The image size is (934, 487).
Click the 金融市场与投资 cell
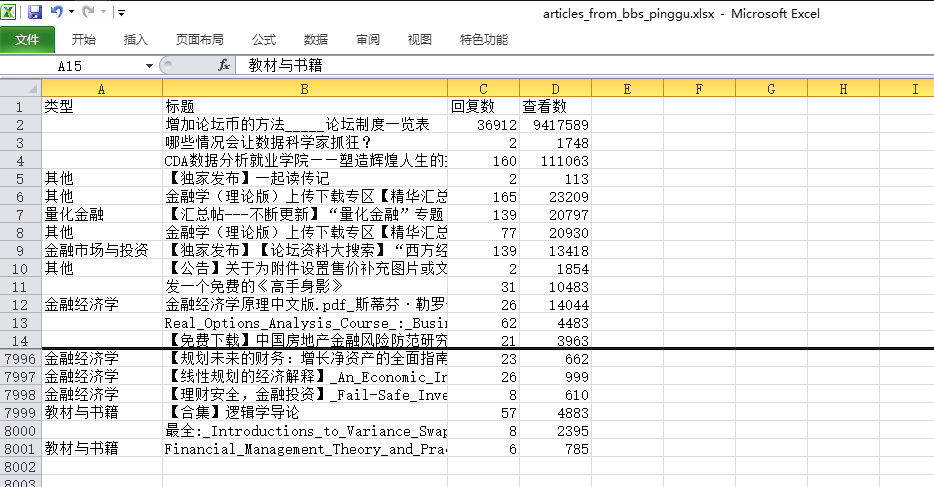pos(102,250)
